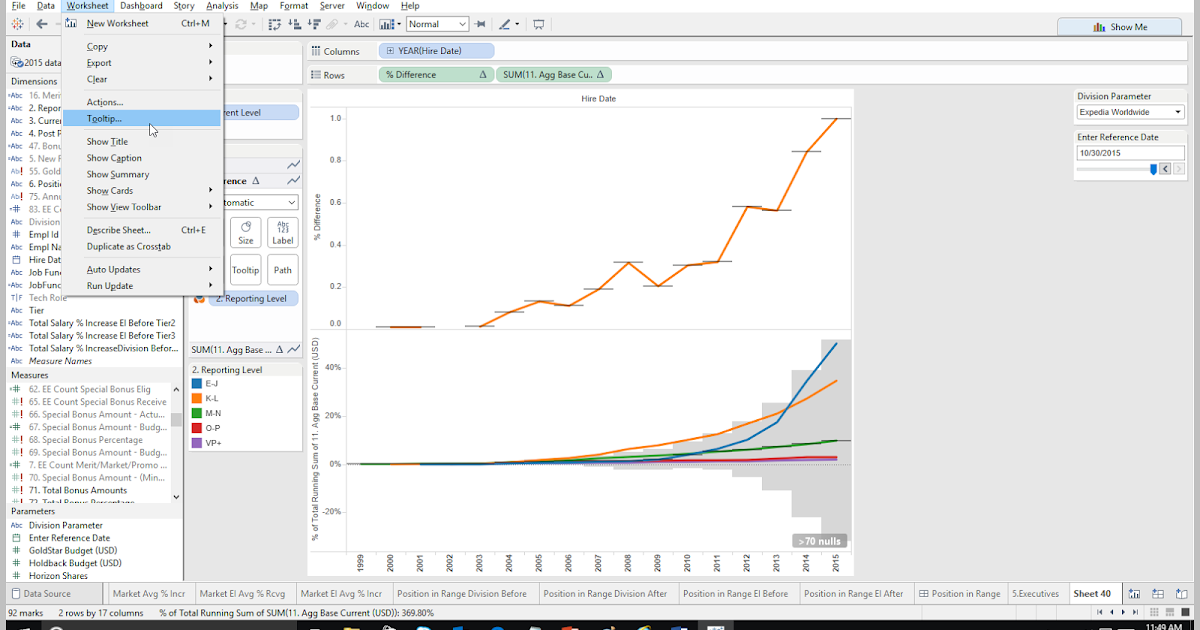The image size is (1200, 630).
Task: Select Tooltip from the Worksheet menu
Action: pos(104,119)
